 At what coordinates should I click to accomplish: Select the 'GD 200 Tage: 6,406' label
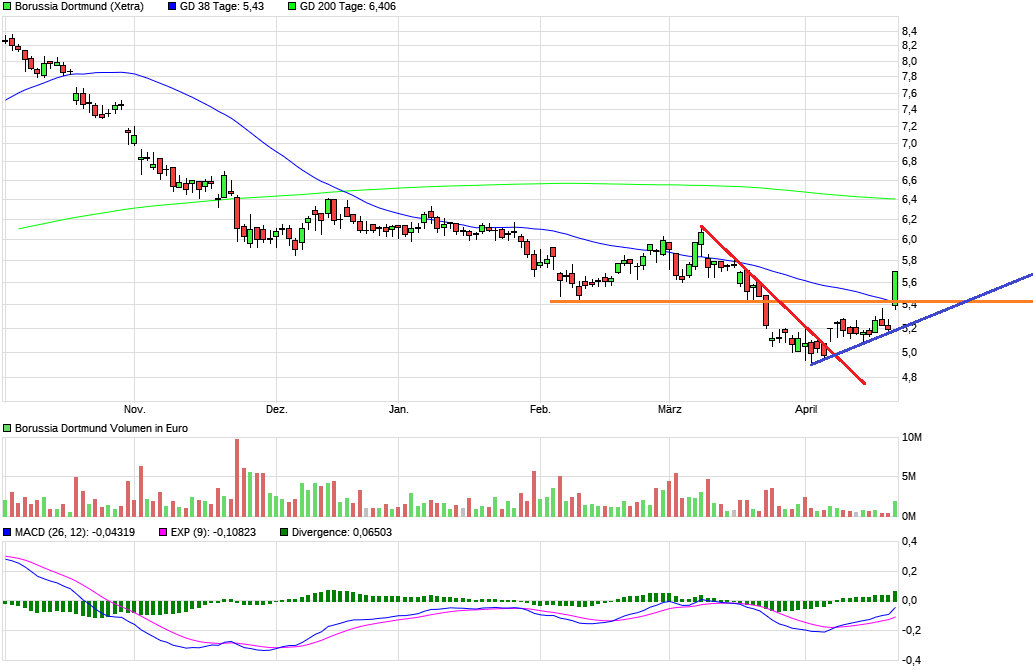[348, 7]
